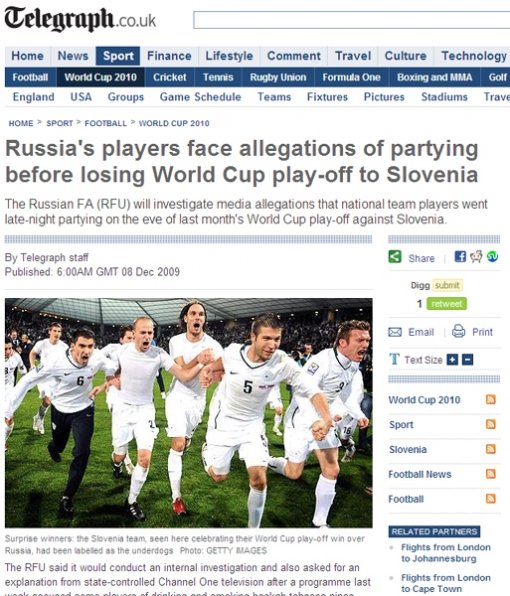The height and width of the screenshot is (596, 510).
Task: Open the Game Schedule sub-navigation link
Action: tap(200, 97)
